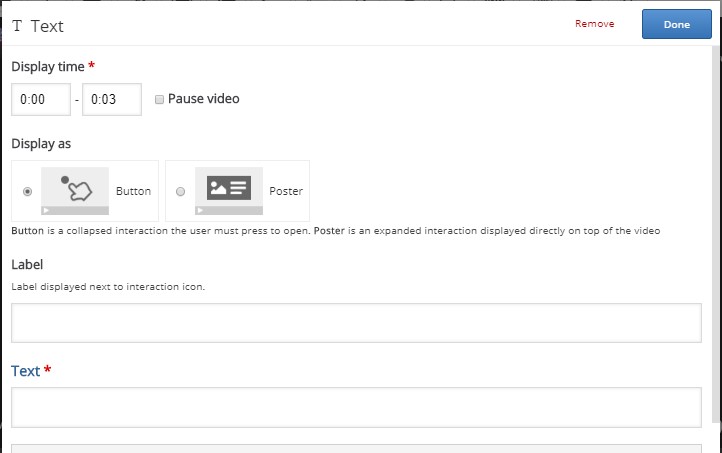
Task: Click the Poster interaction thumbnail icon
Action: 229,190
